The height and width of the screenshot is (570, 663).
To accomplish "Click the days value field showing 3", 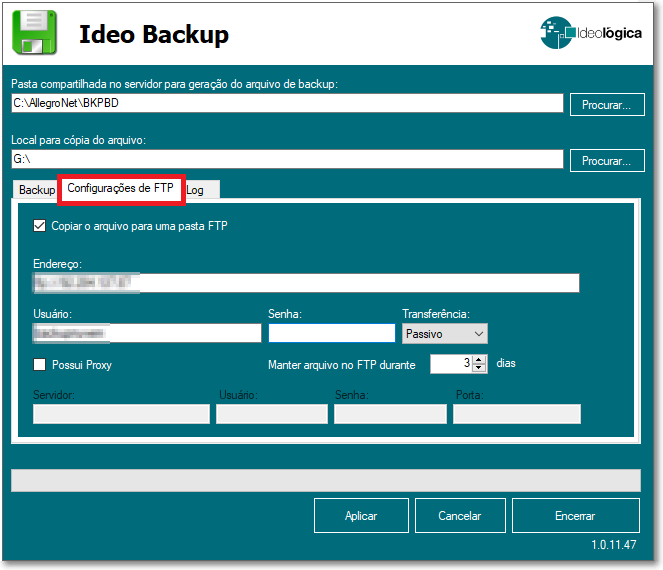I will 451,364.
